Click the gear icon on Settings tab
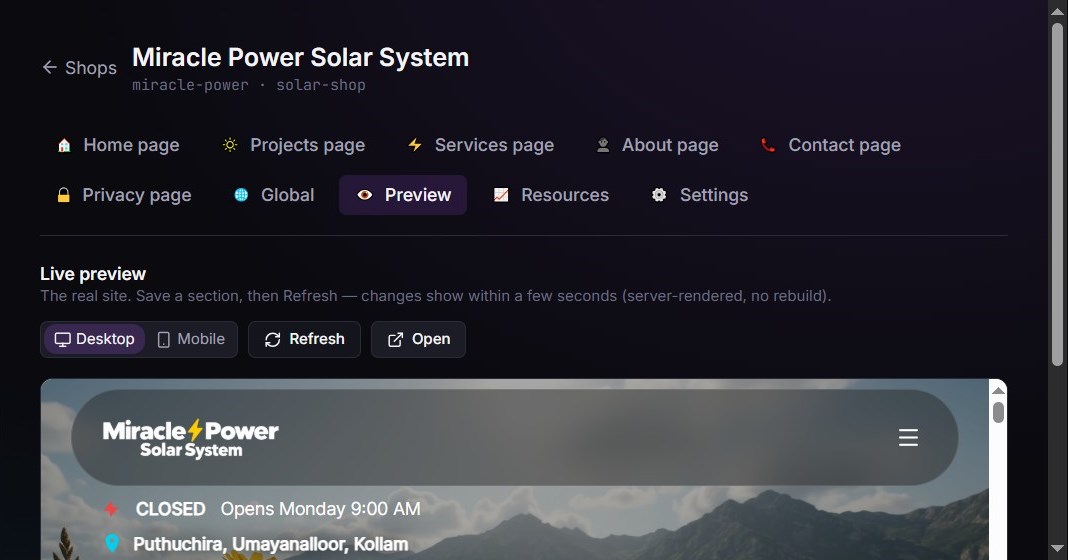The height and width of the screenshot is (560, 1068). click(659, 195)
